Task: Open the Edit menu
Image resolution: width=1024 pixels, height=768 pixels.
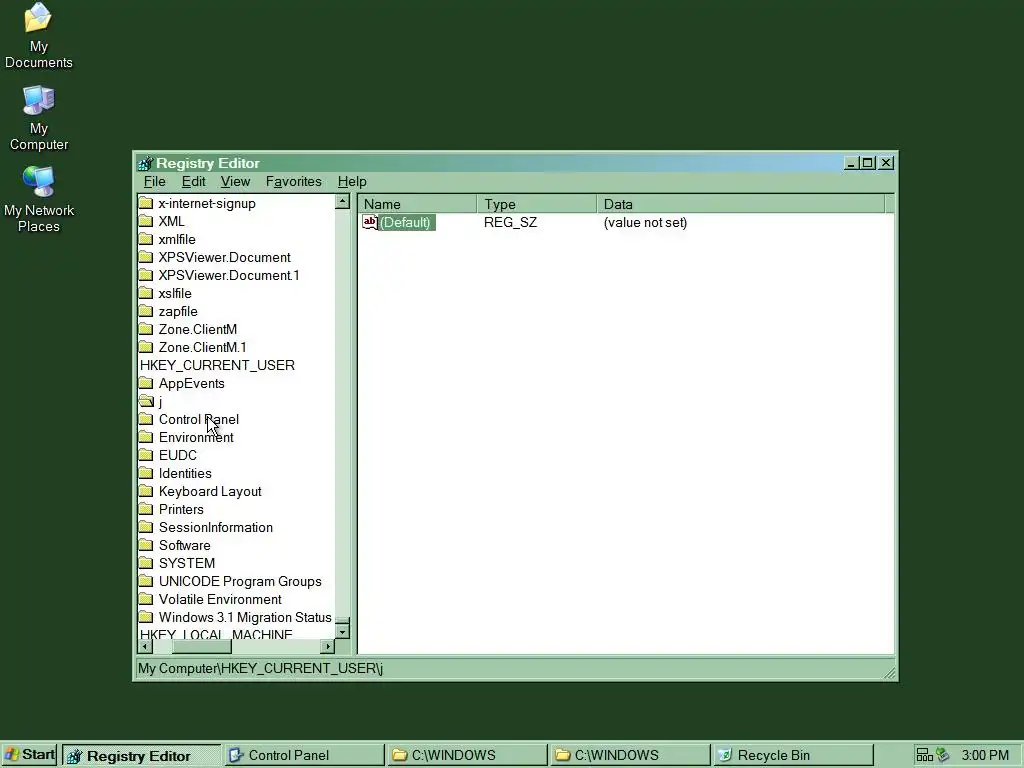Action: pyautogui.click(x=193, y=182)
